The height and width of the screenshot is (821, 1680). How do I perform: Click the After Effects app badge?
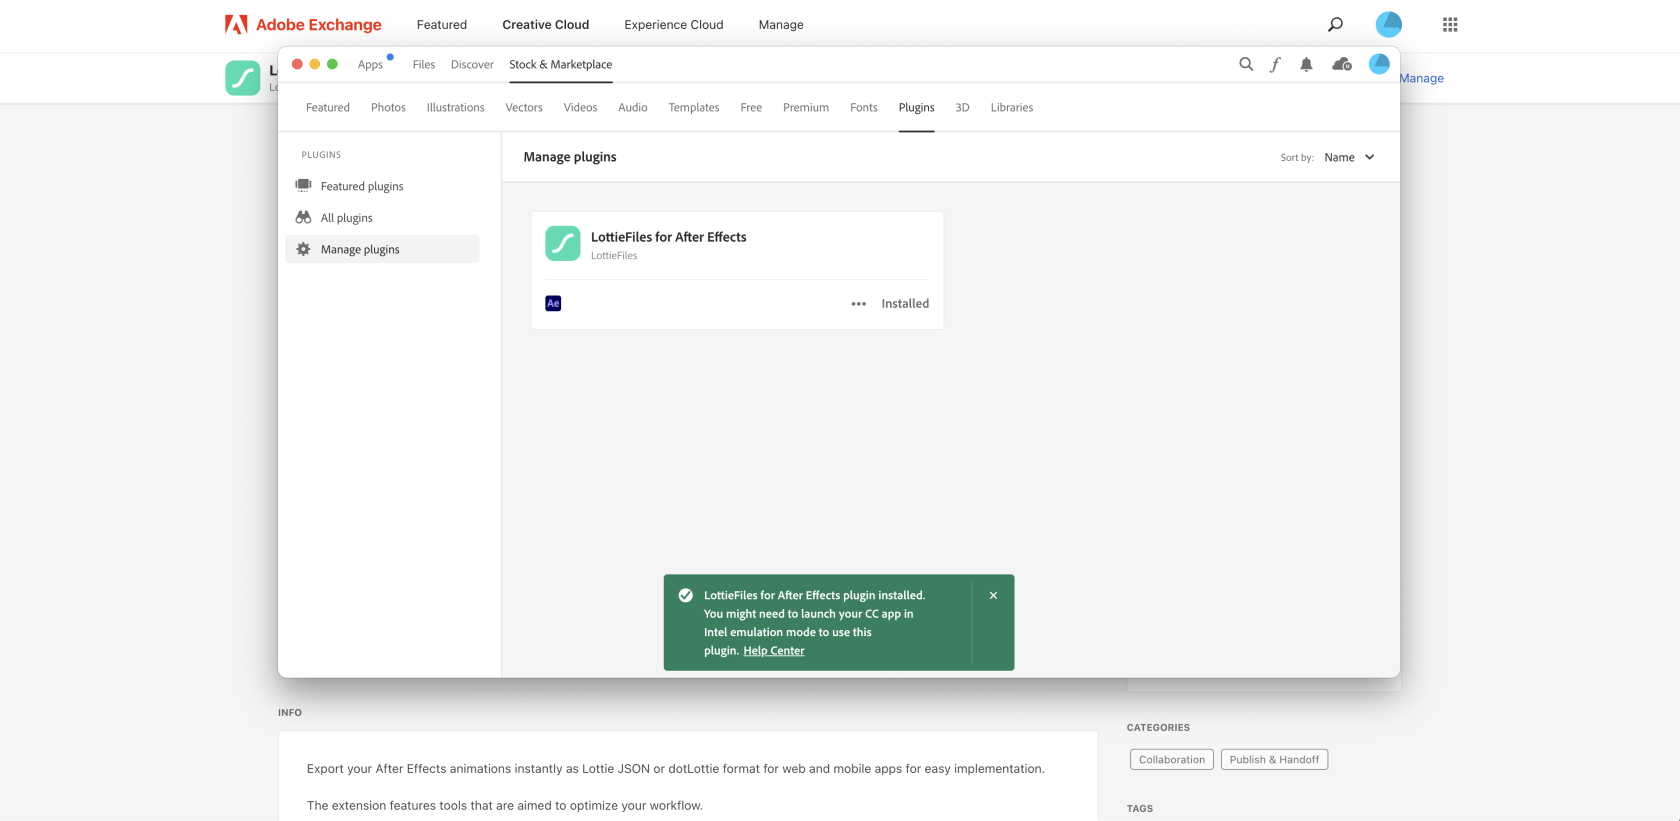coord(553,303)
